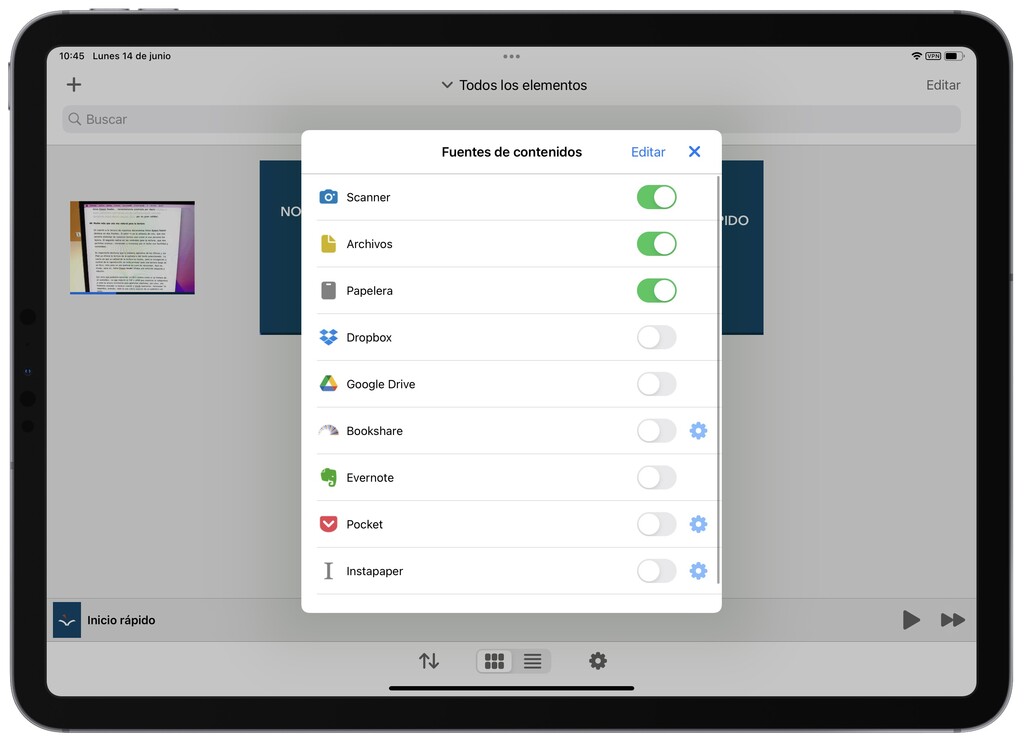The height and width of the screenshot is (743, 1024).
Task: Open the sort order control
Action: pyautogui.click(x=429, y=661)
